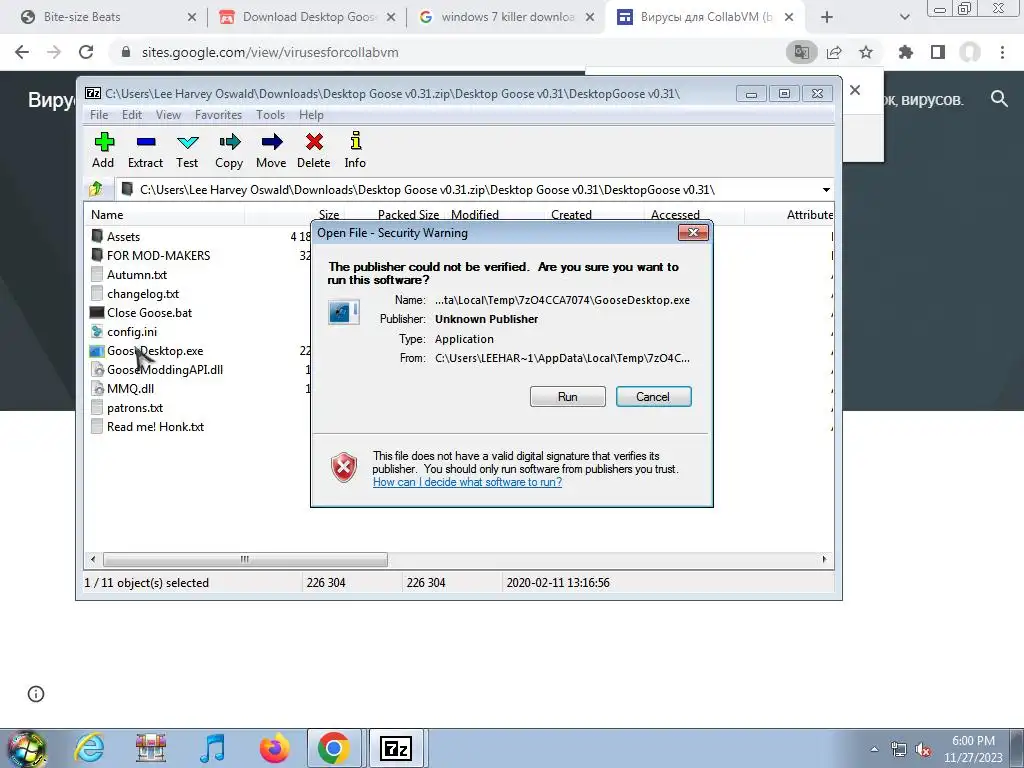The height and width of the screenshot is (768, 1024).
Task: Open Internet Explorer from taskbar
Action: click(x=89, y=748)
